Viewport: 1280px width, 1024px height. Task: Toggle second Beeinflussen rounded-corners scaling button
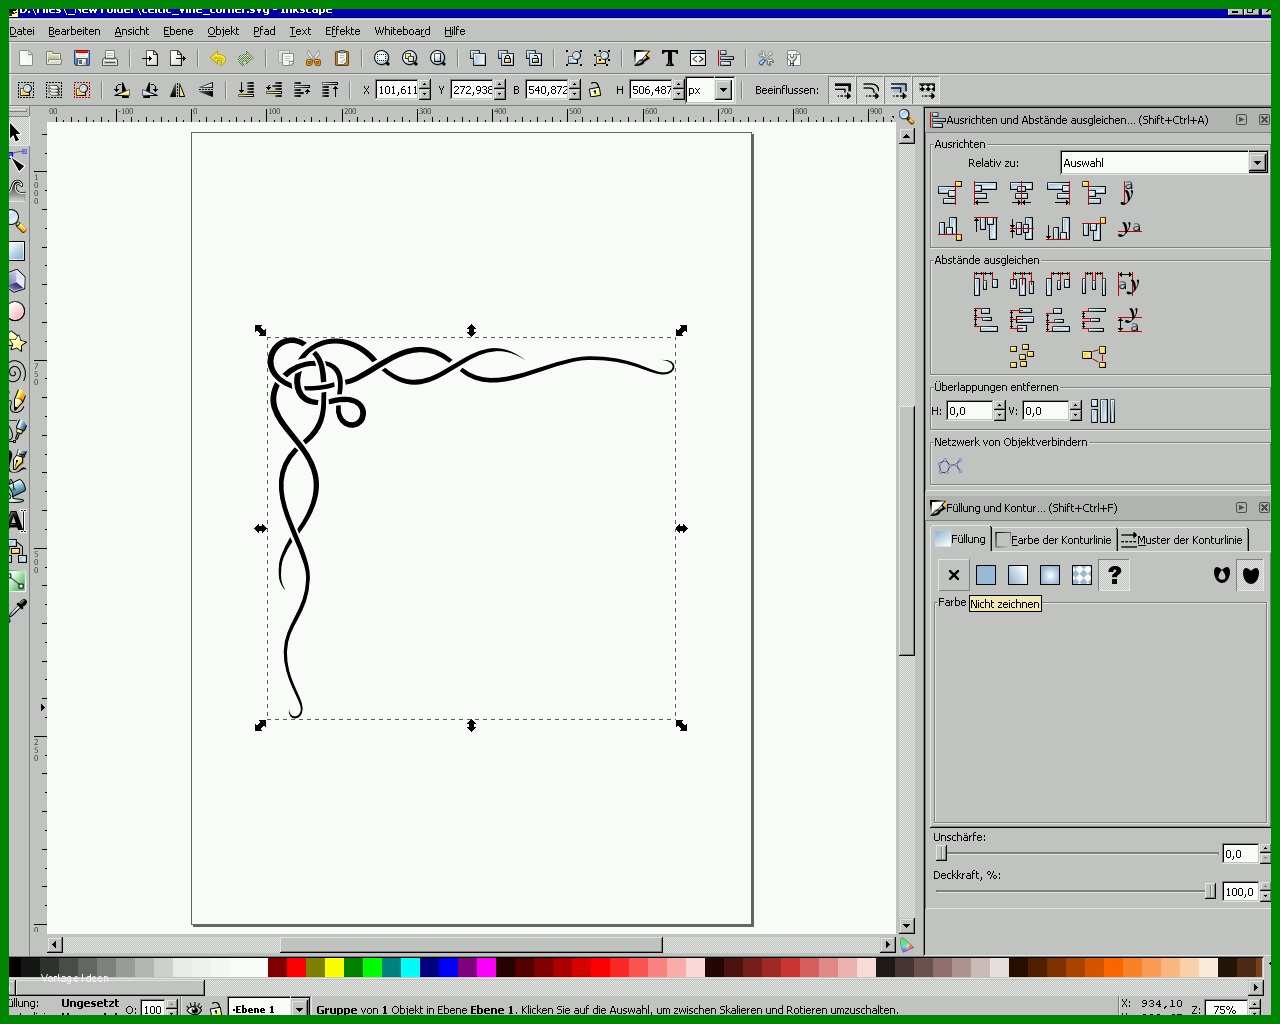(x=871, y=90)
